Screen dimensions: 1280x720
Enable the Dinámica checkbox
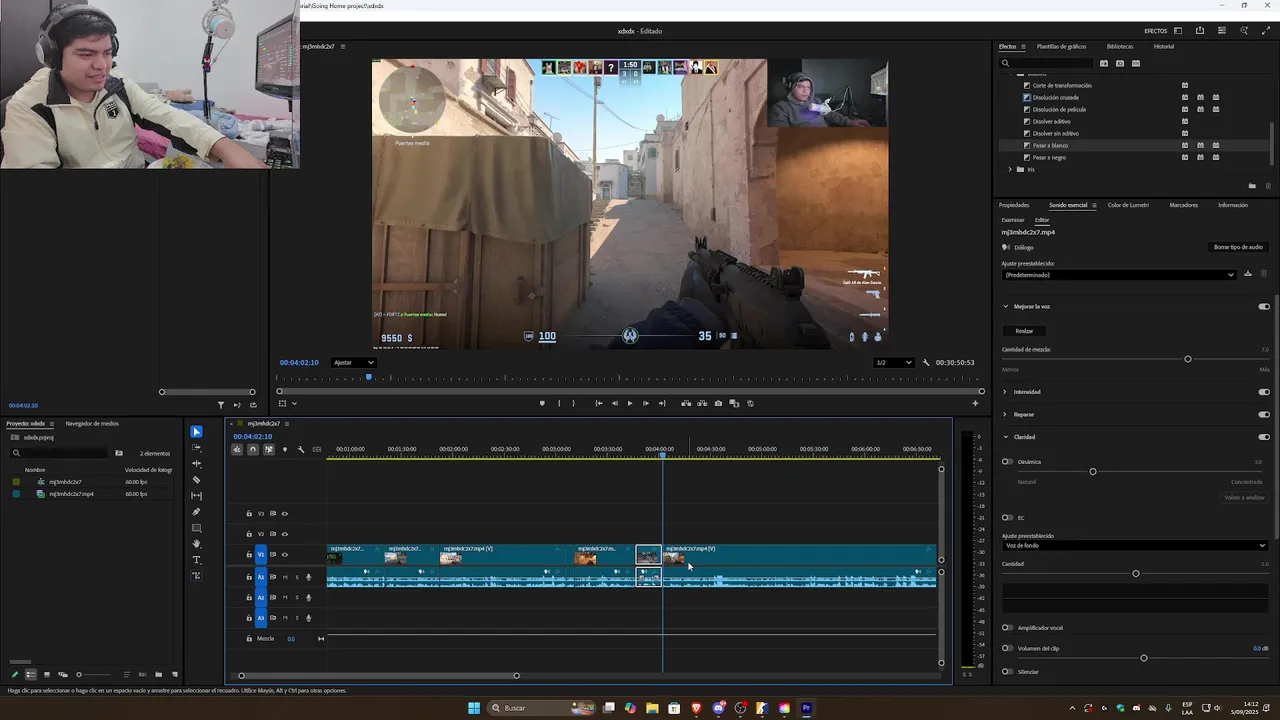pos(1007,462)
